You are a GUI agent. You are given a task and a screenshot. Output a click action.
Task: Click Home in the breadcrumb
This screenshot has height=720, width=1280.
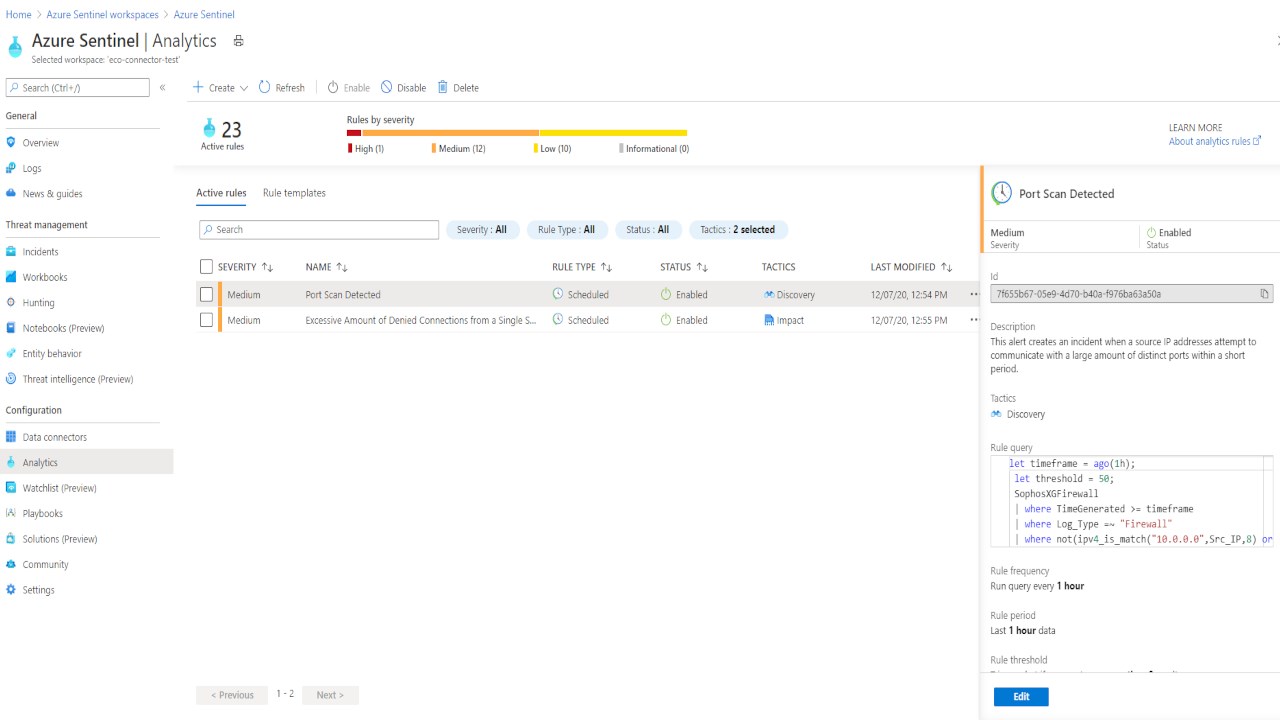coord(18,15)
